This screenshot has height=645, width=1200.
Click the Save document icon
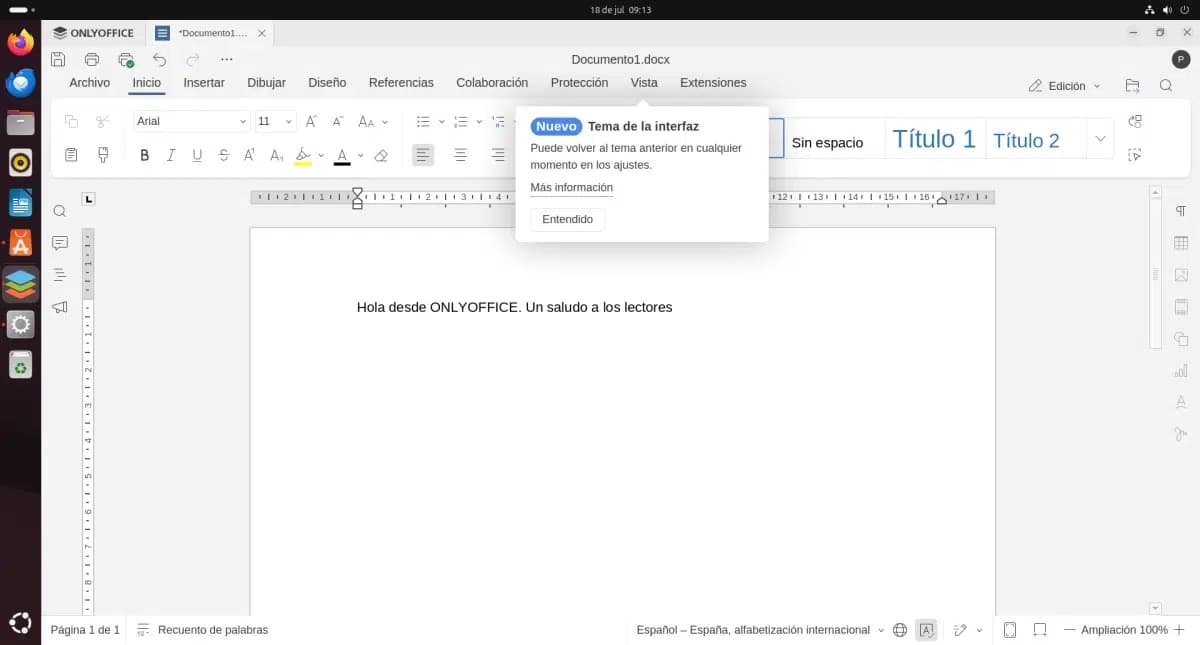coord(58,60)
